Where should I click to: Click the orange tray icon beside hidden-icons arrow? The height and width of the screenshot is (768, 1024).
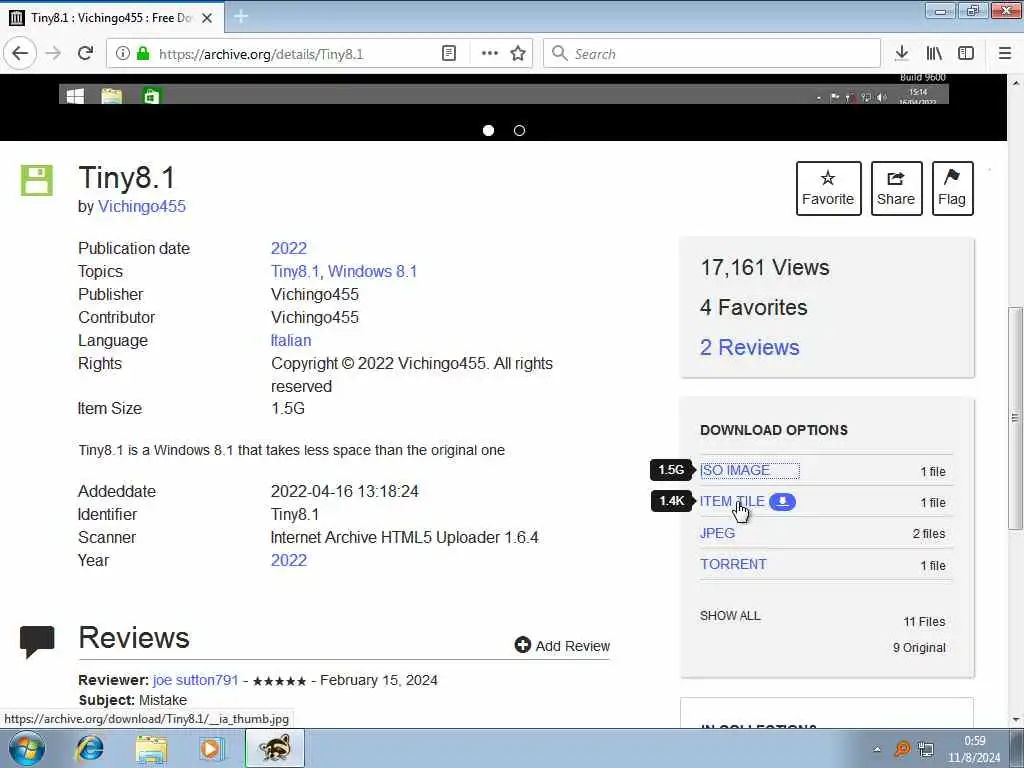click(902, 749)
